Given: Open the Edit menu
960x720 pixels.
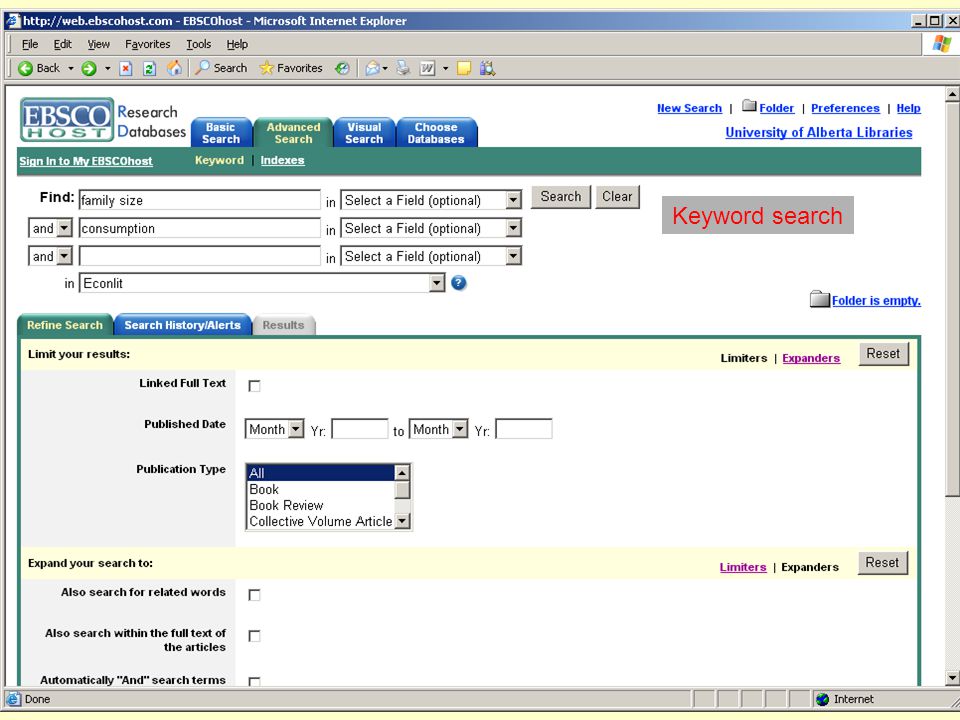Looking at the screenshot, I should [x=62, y=44].
